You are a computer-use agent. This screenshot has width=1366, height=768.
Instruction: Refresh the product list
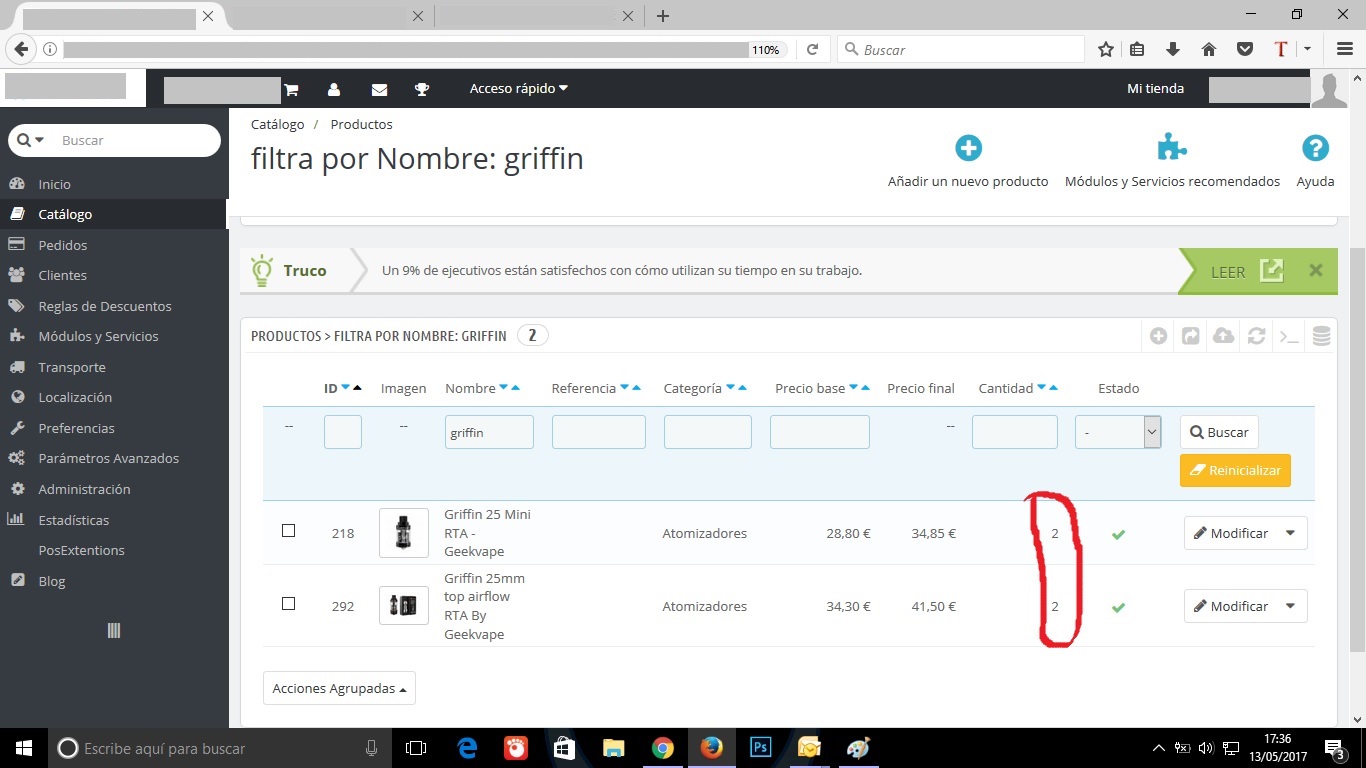pos(1256,336)
